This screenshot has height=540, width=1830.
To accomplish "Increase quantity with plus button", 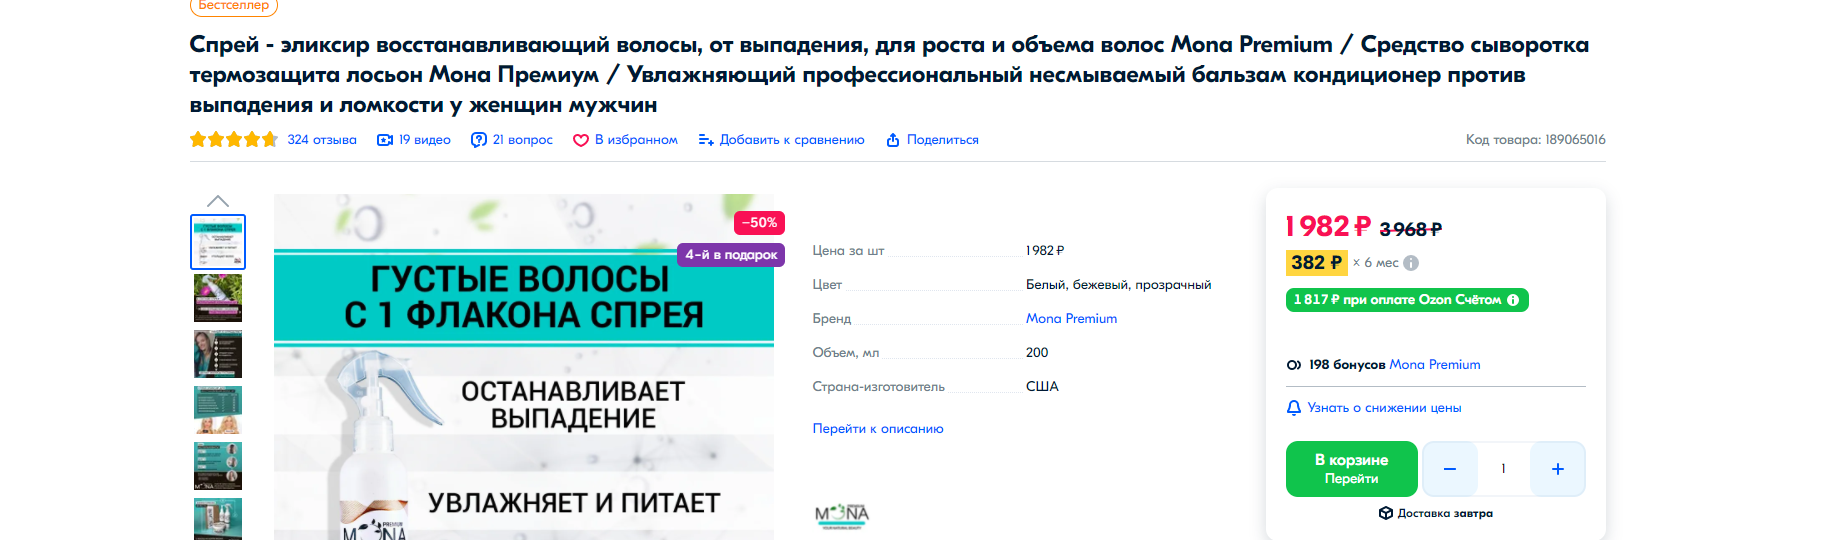I will pos(1558,469).
